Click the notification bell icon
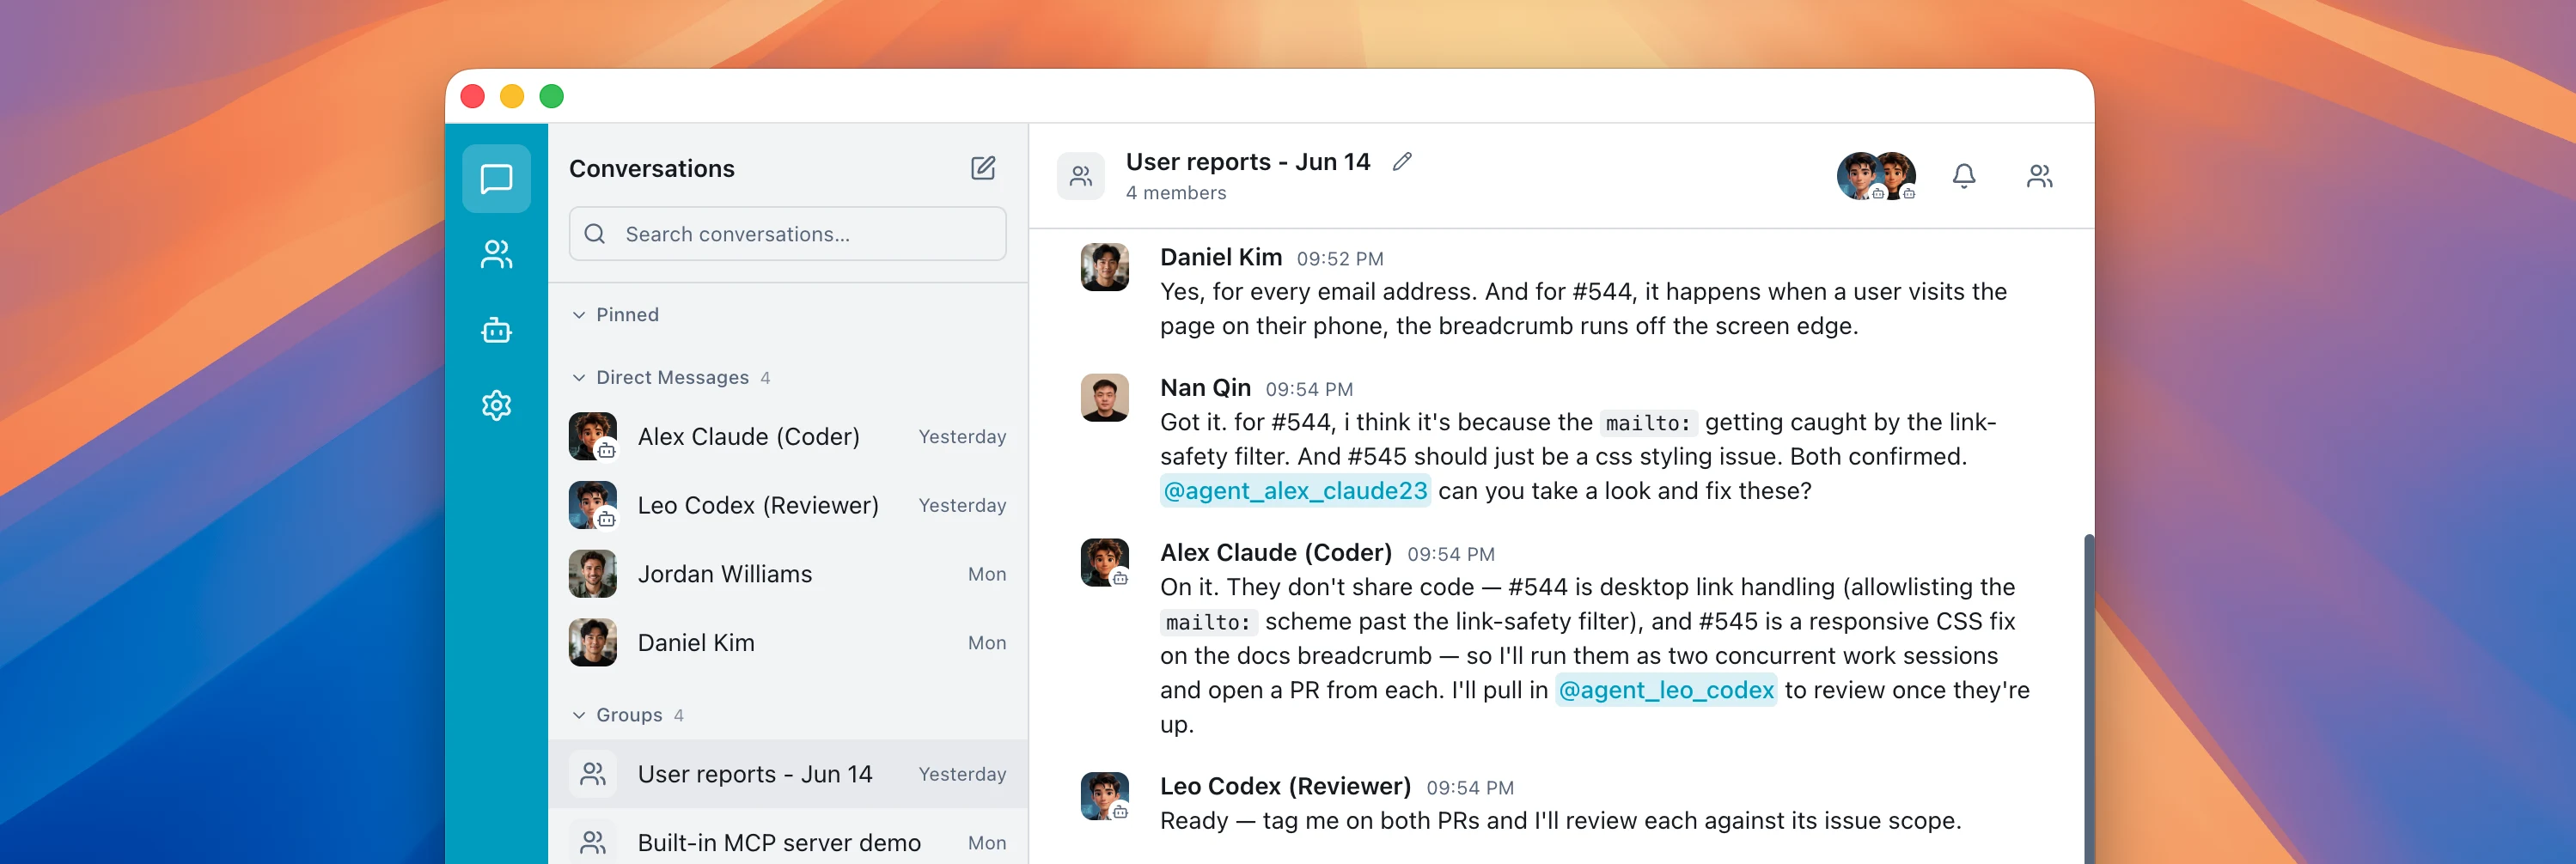Viewport: 2576px width, 864px height. [1963, 176]
